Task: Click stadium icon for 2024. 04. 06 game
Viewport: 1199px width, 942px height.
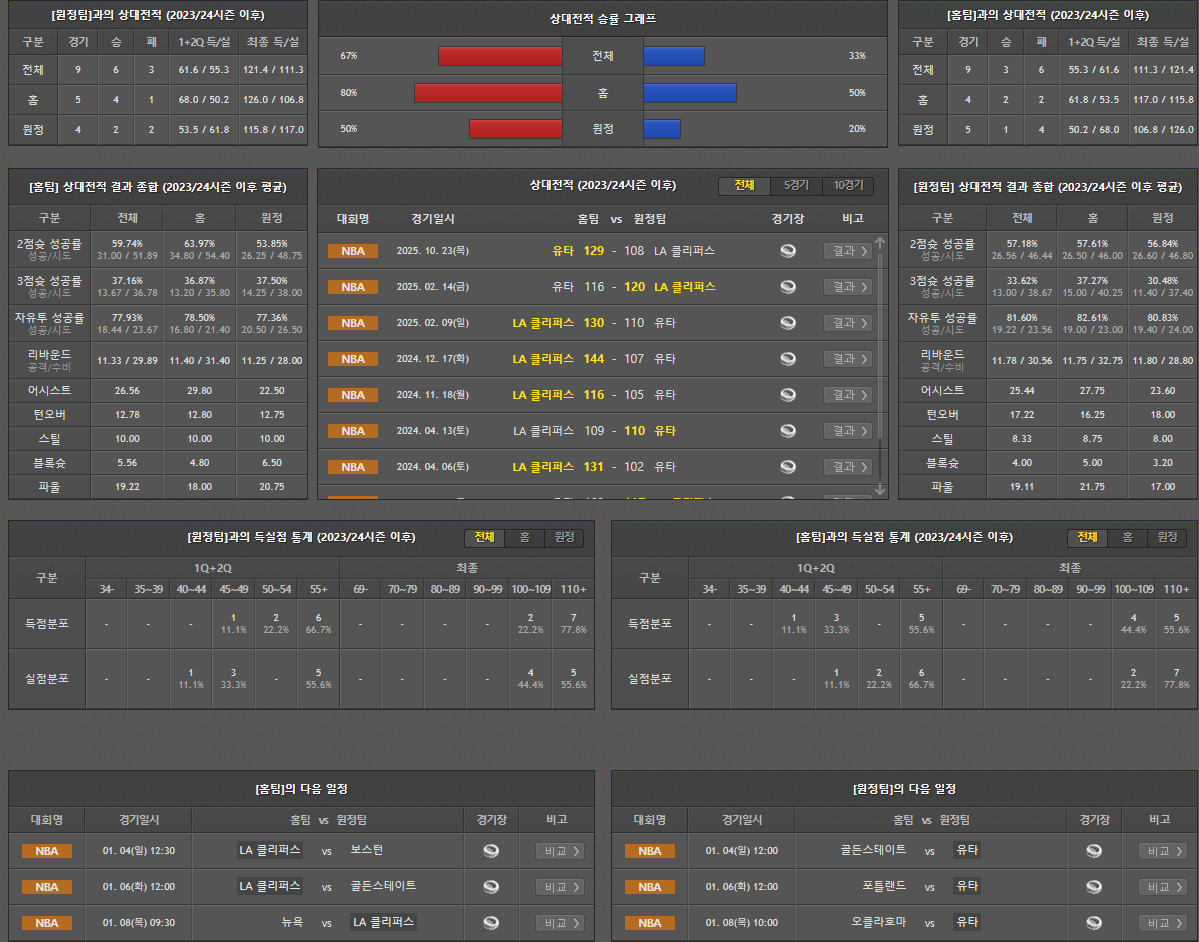Action: (788, 467)
